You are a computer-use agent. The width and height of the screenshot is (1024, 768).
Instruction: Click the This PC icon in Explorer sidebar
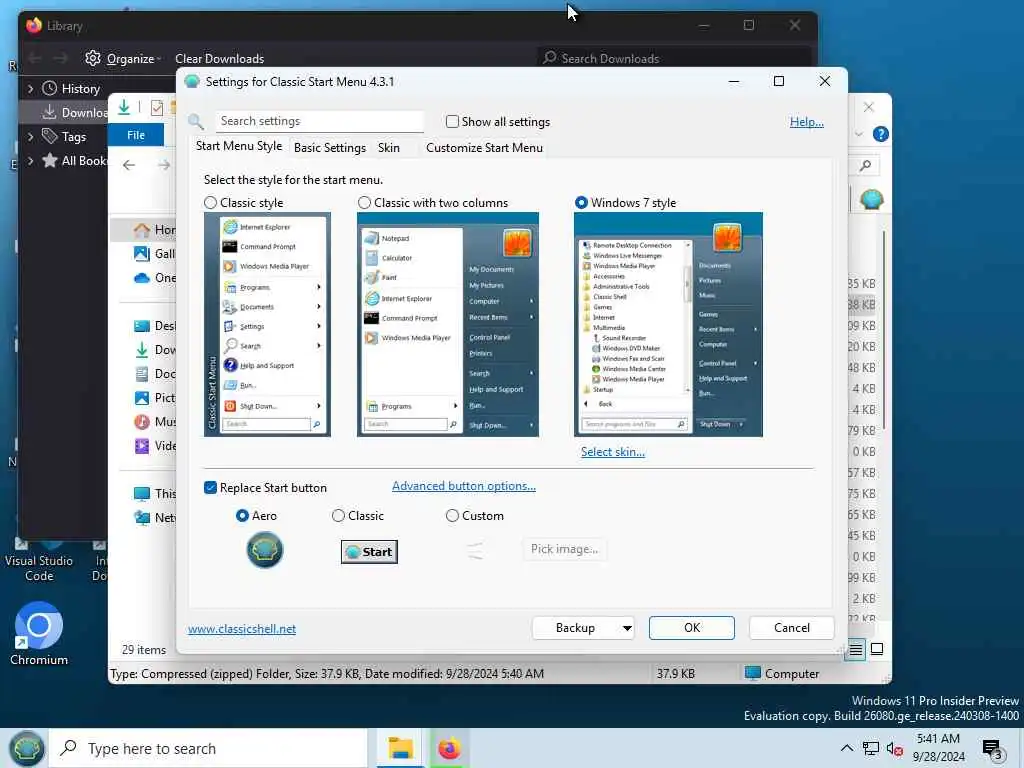142,494
